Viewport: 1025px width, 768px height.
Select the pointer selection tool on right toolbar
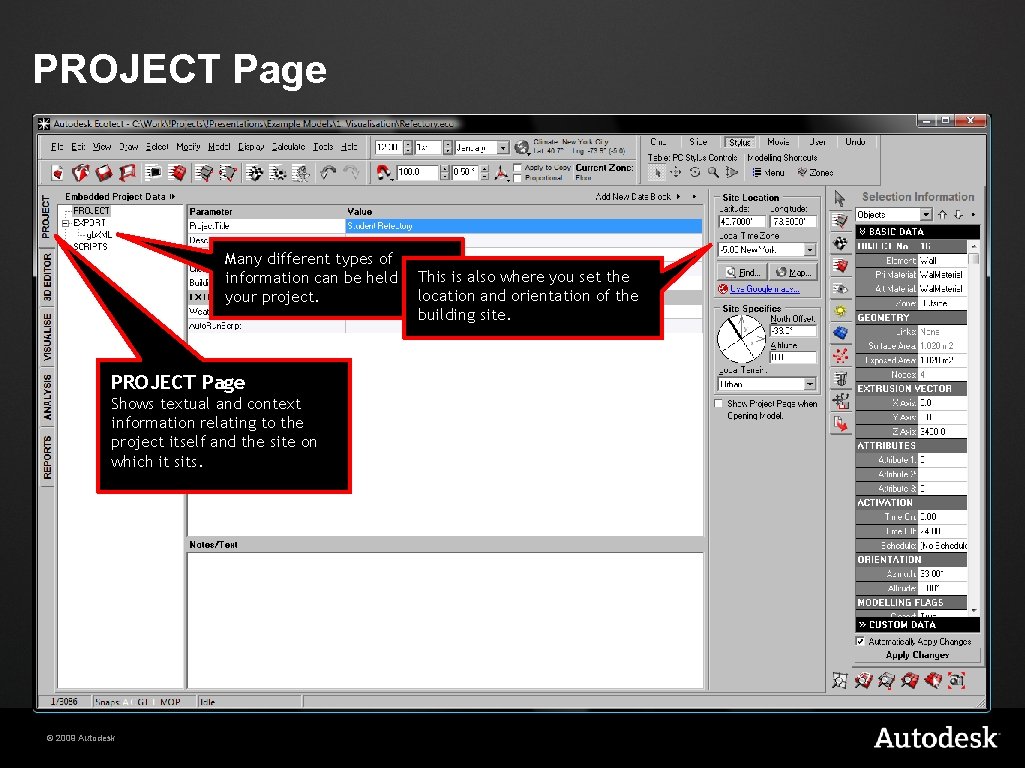point(838,197)
